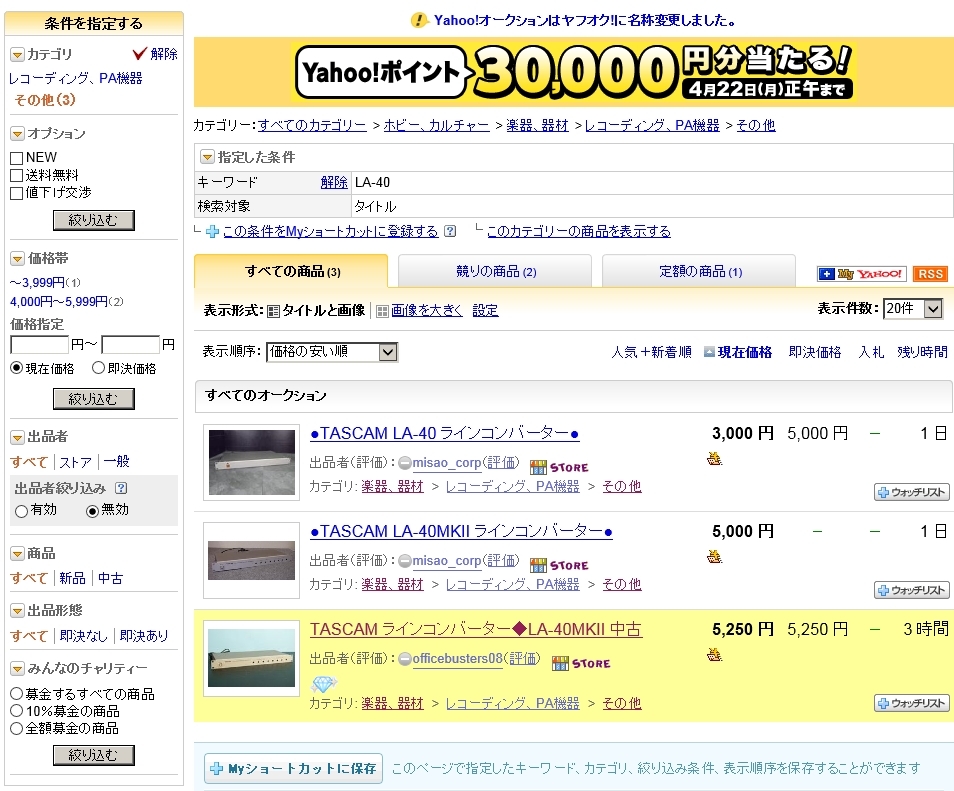Viewport: 954px width, 791px height.
Task: Click icon under 5,000円 price
Action: [714, 557]
